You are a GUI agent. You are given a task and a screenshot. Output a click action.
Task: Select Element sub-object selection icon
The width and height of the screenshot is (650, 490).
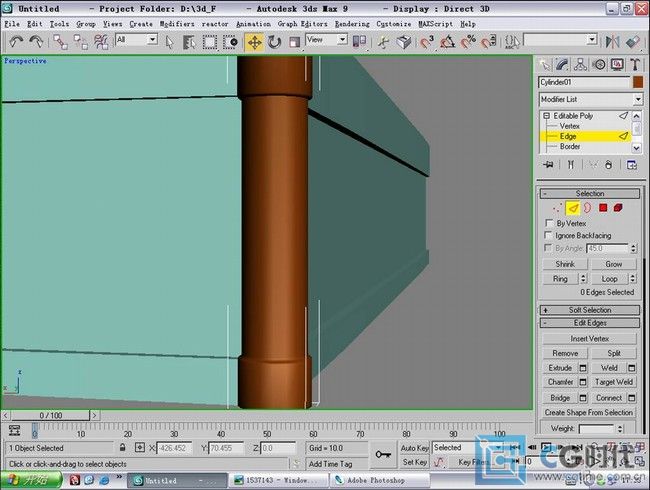[618, 208]
